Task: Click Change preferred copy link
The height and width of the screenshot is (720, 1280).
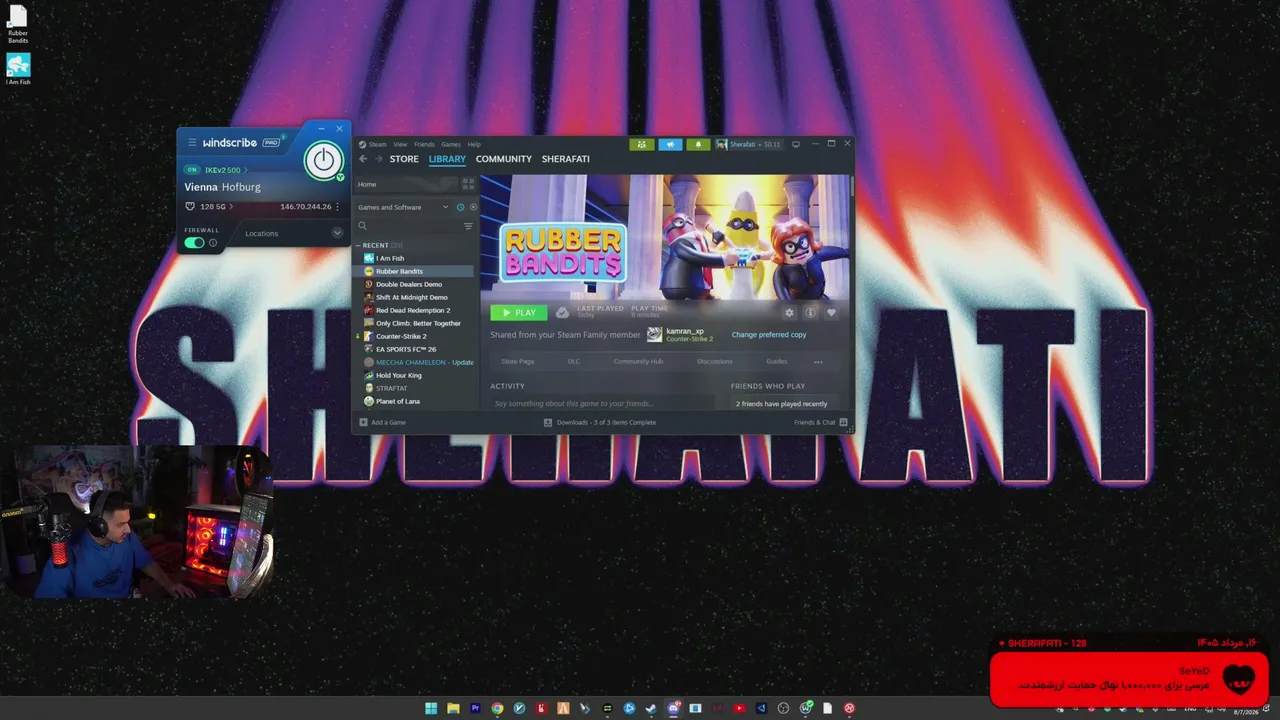Action: coord(769,335)
